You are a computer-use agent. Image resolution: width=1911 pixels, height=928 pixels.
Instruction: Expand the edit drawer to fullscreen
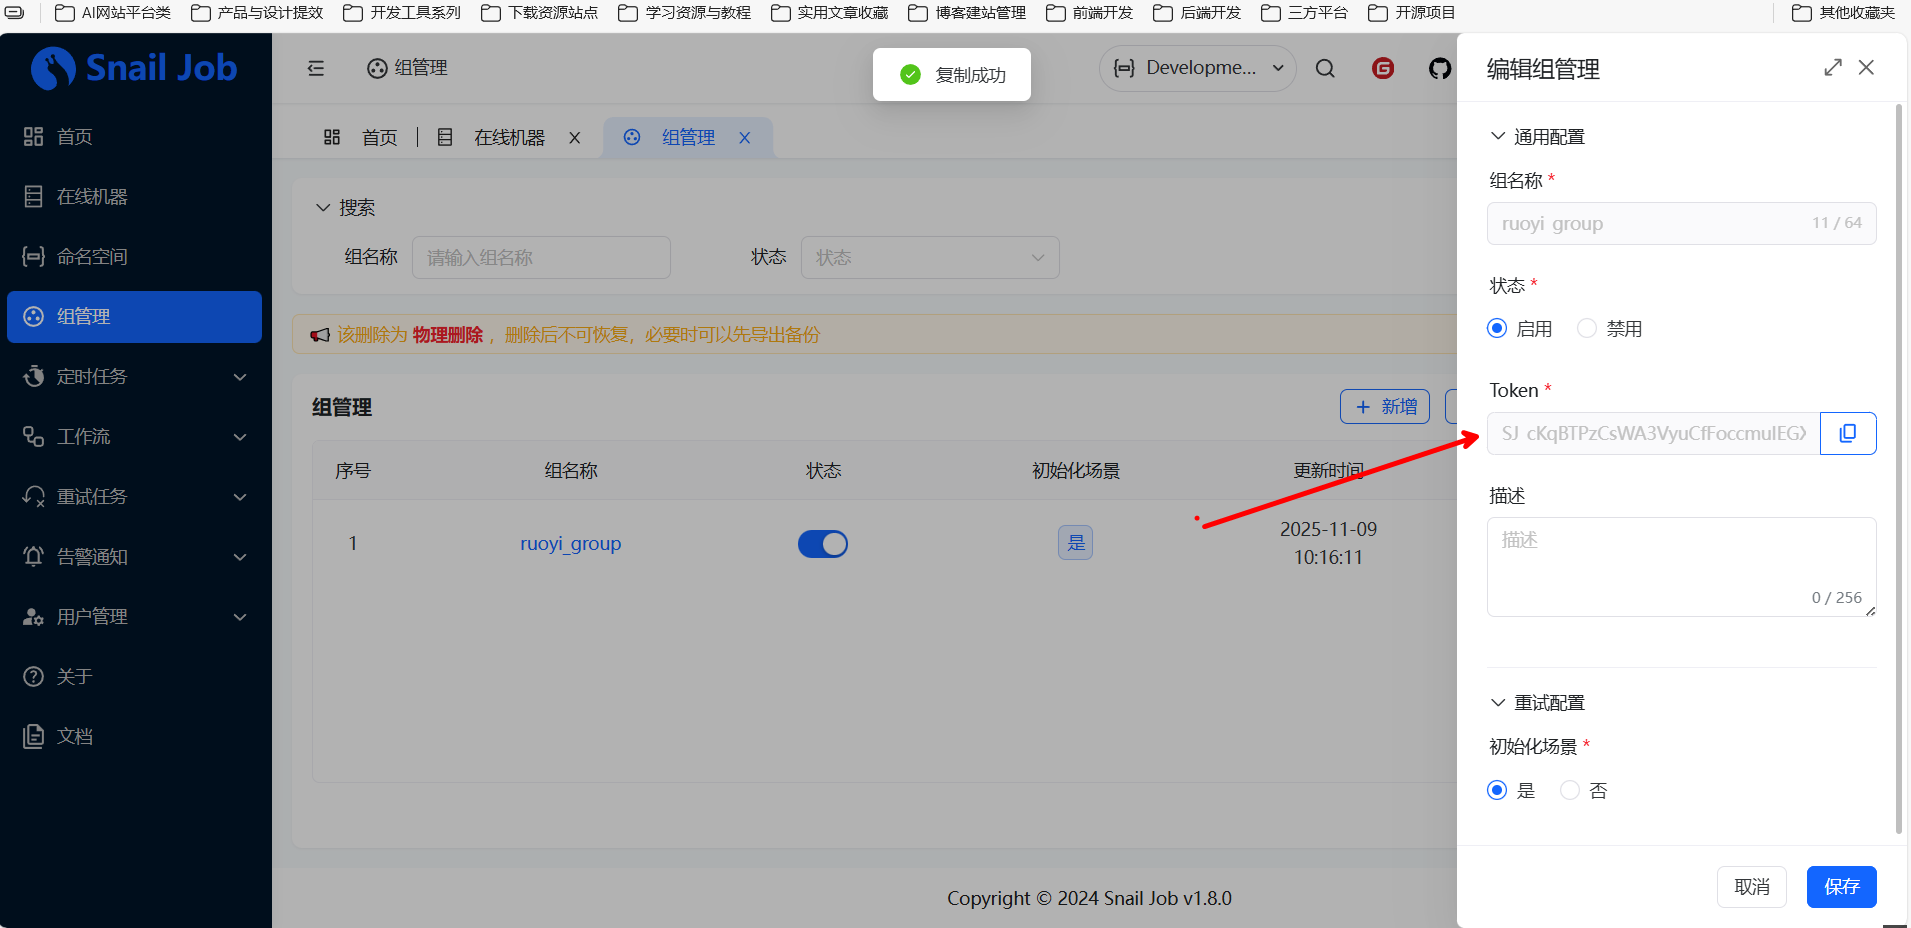1832,67
